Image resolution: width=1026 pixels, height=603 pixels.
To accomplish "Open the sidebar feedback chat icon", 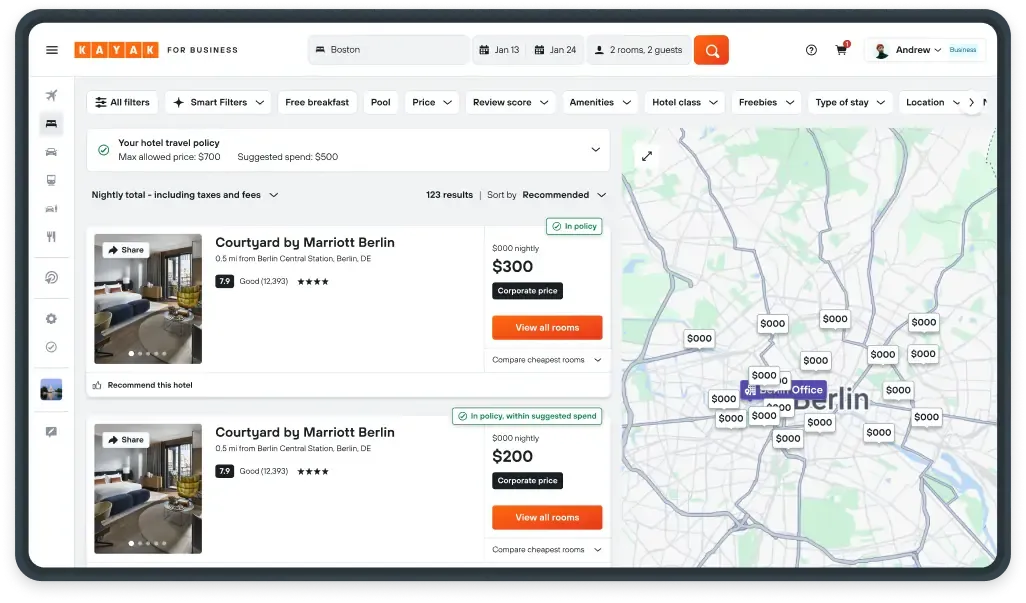I will (x=51, y=432).
